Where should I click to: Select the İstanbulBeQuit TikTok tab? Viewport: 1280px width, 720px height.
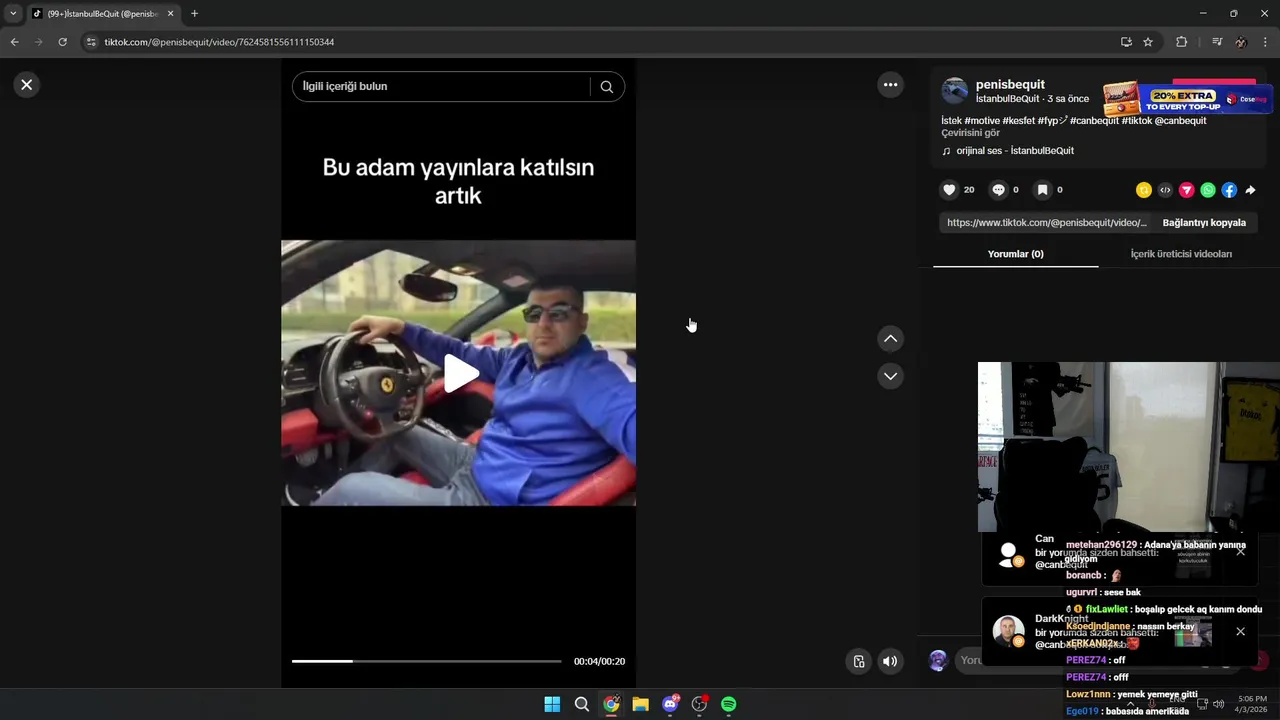pos(103,14)
